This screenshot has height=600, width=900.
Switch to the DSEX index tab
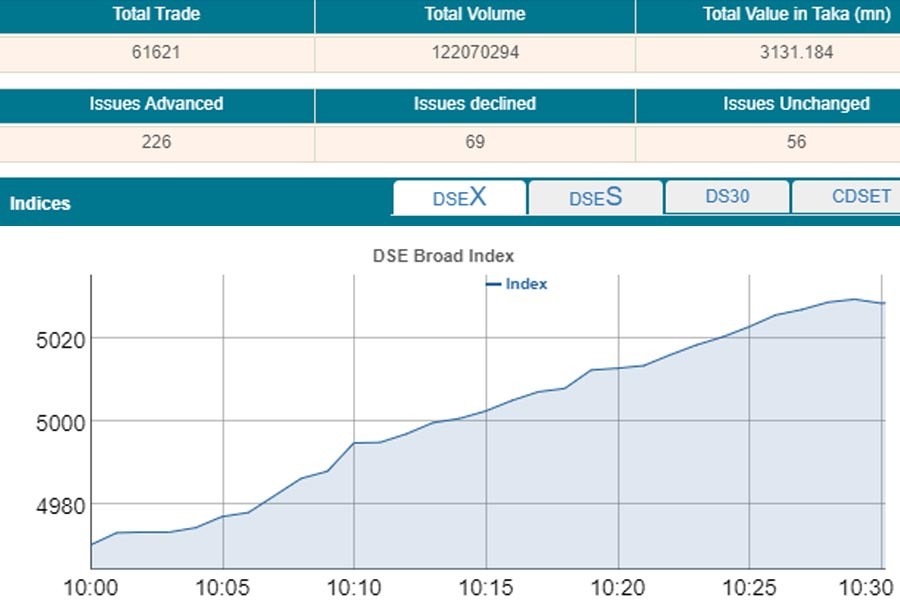(x=459, y=197)
